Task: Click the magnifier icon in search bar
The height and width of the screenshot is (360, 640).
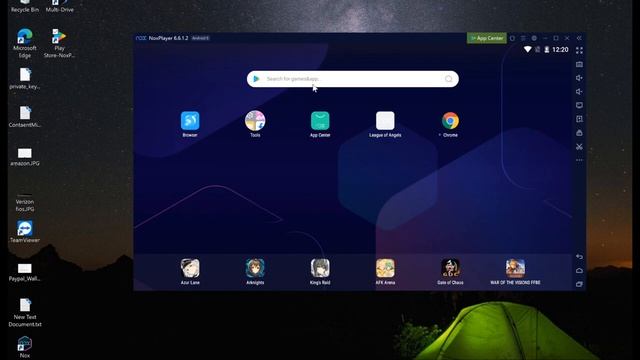Action: click(449, 79)
